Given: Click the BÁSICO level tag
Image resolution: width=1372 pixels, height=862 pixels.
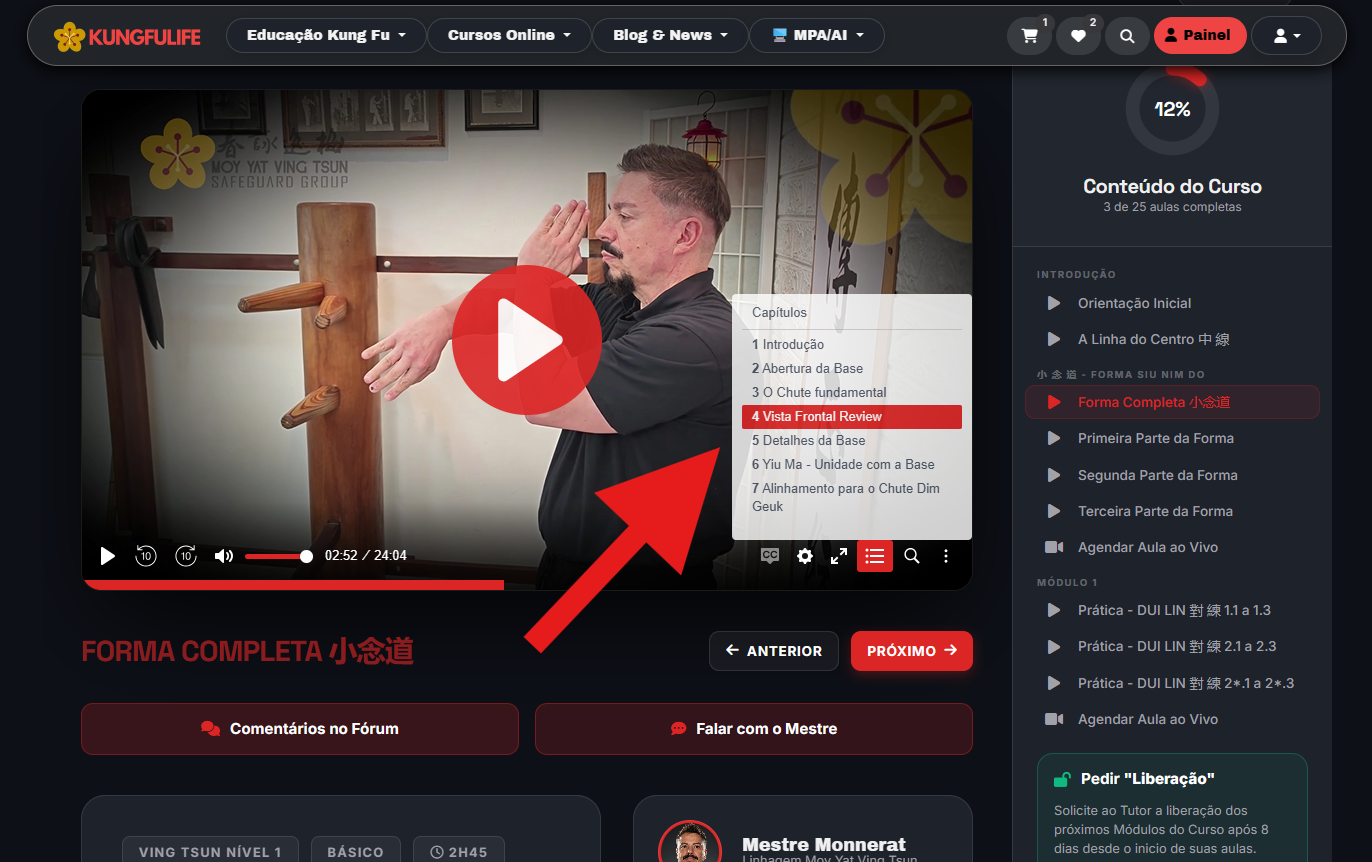Looking at the screenshot, I should click(x=355, y=852).
